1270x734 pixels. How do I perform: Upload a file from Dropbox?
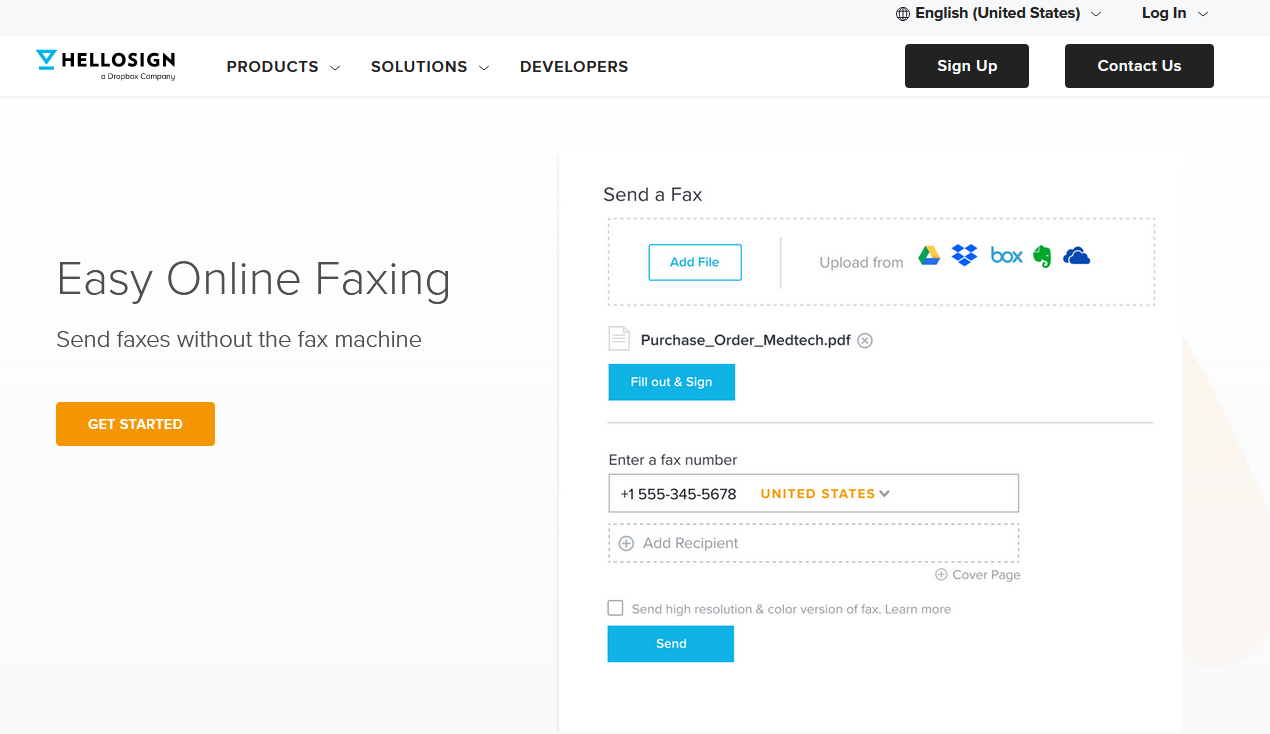click(x=964, y=255)
